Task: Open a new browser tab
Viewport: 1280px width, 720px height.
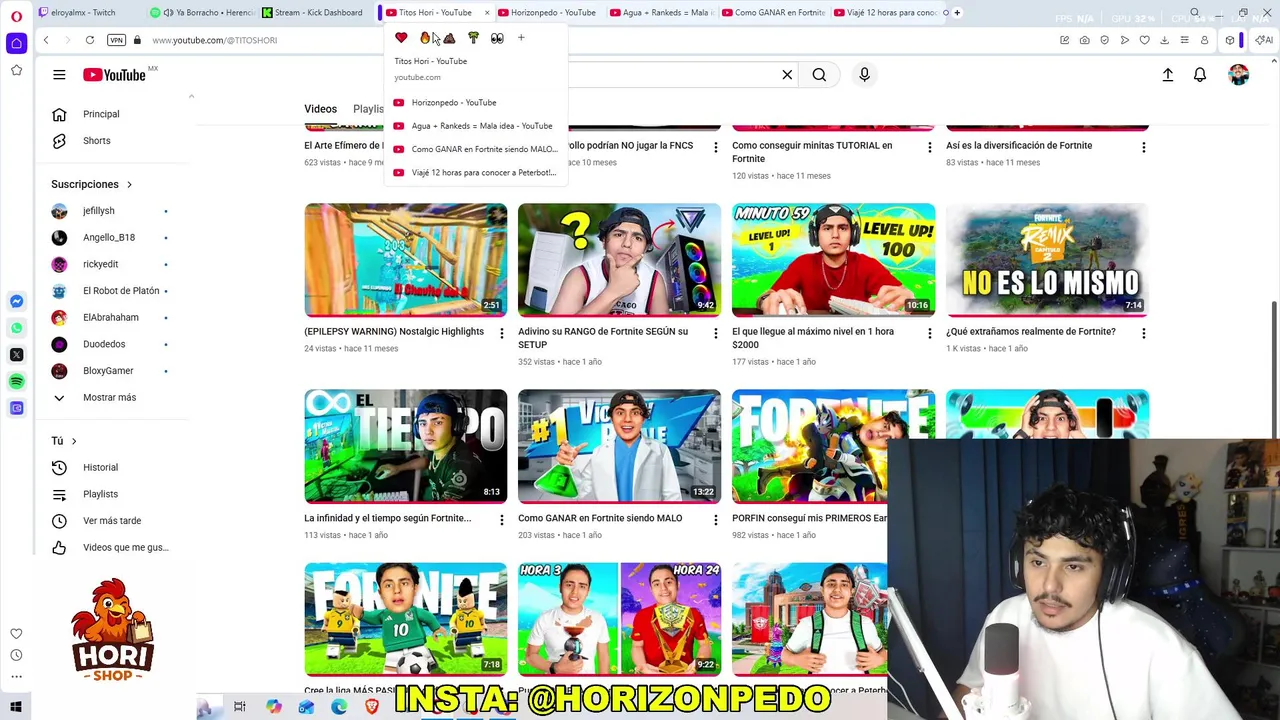Action: pos(957,13)
